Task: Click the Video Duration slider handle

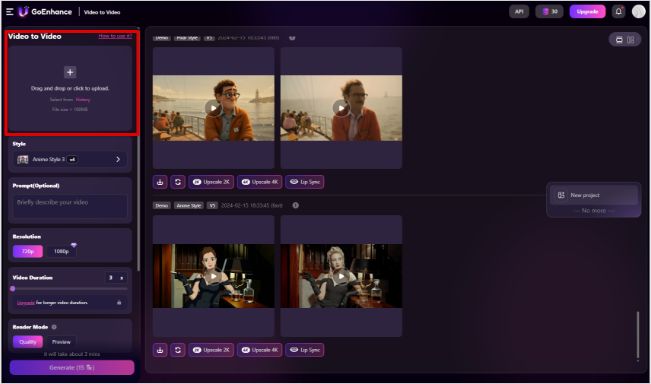Action: pos(13,289)
